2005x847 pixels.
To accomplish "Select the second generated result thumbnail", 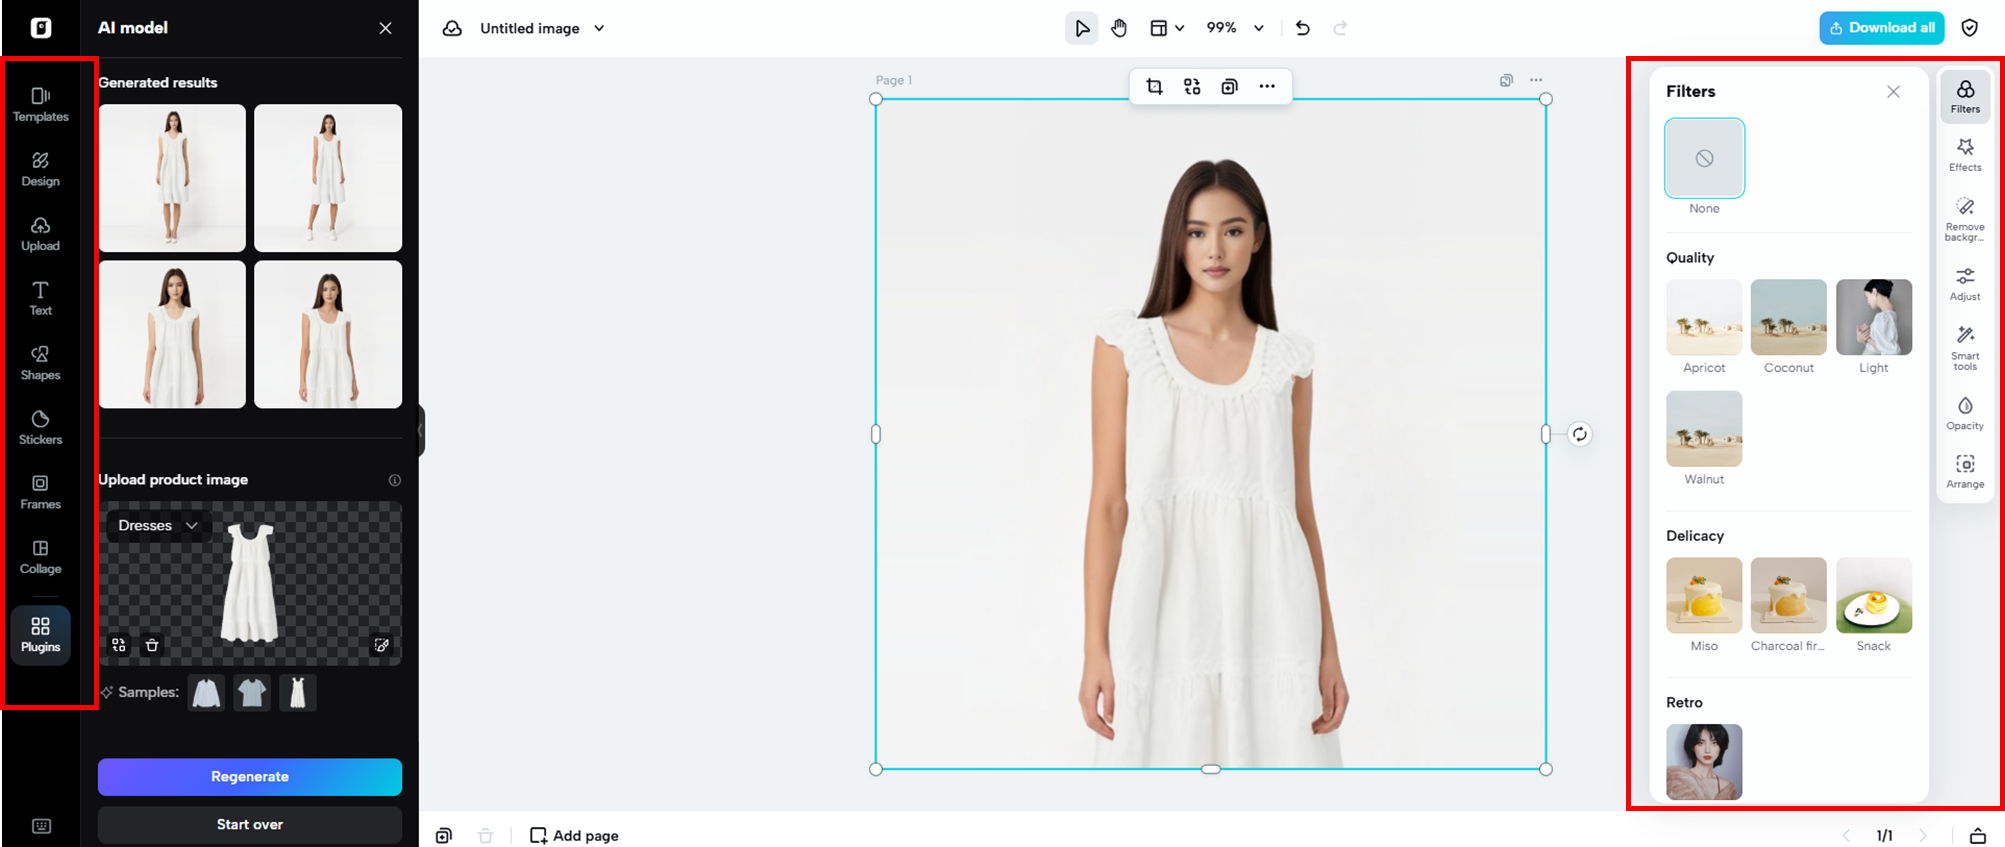I will (328, 178).
